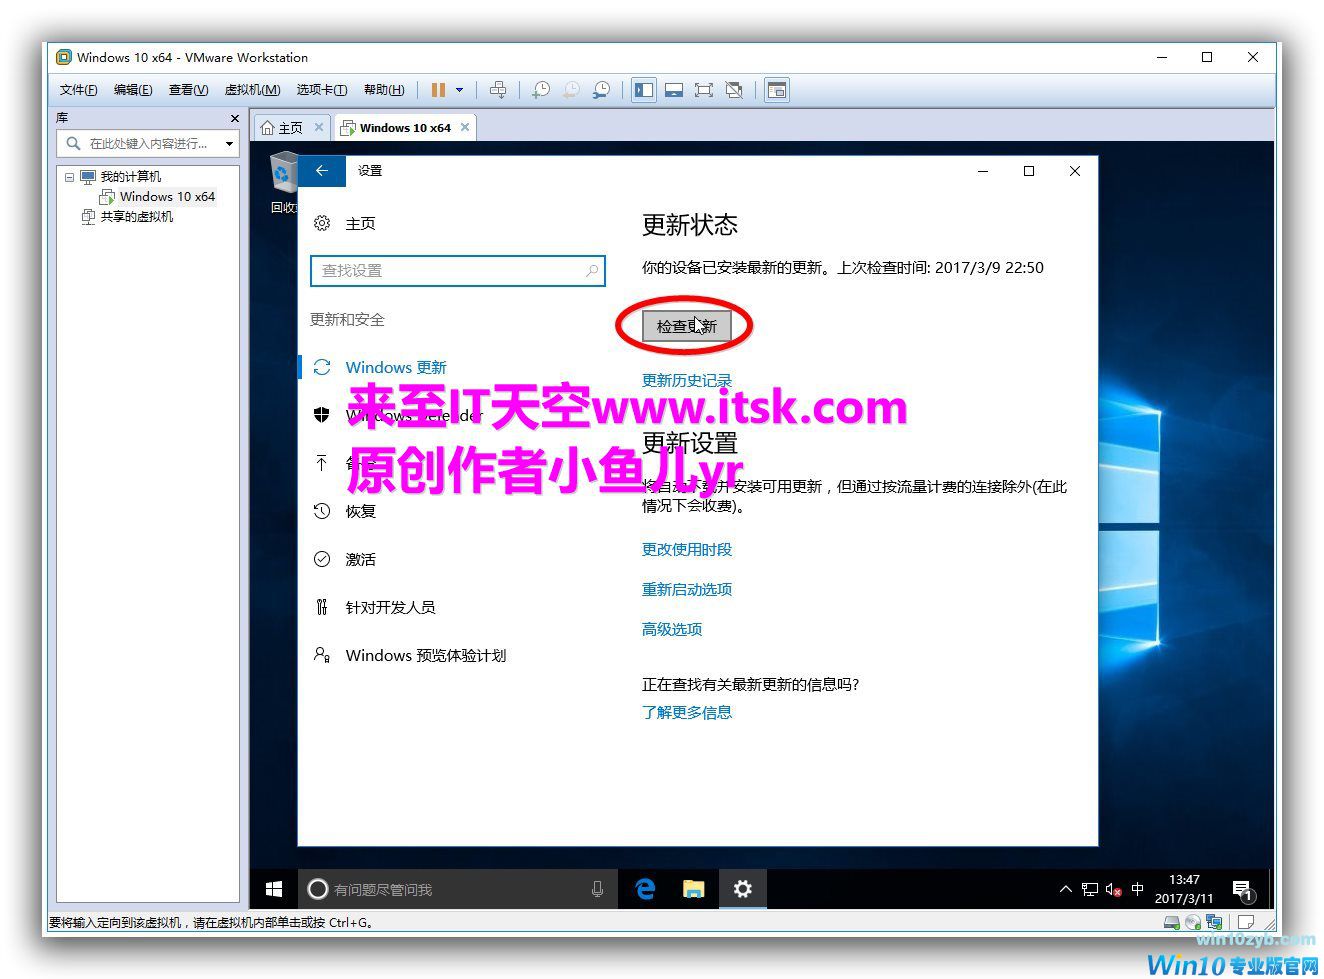
Task: Click the Unity mode toolbar icon
Action: pos(734,90)
